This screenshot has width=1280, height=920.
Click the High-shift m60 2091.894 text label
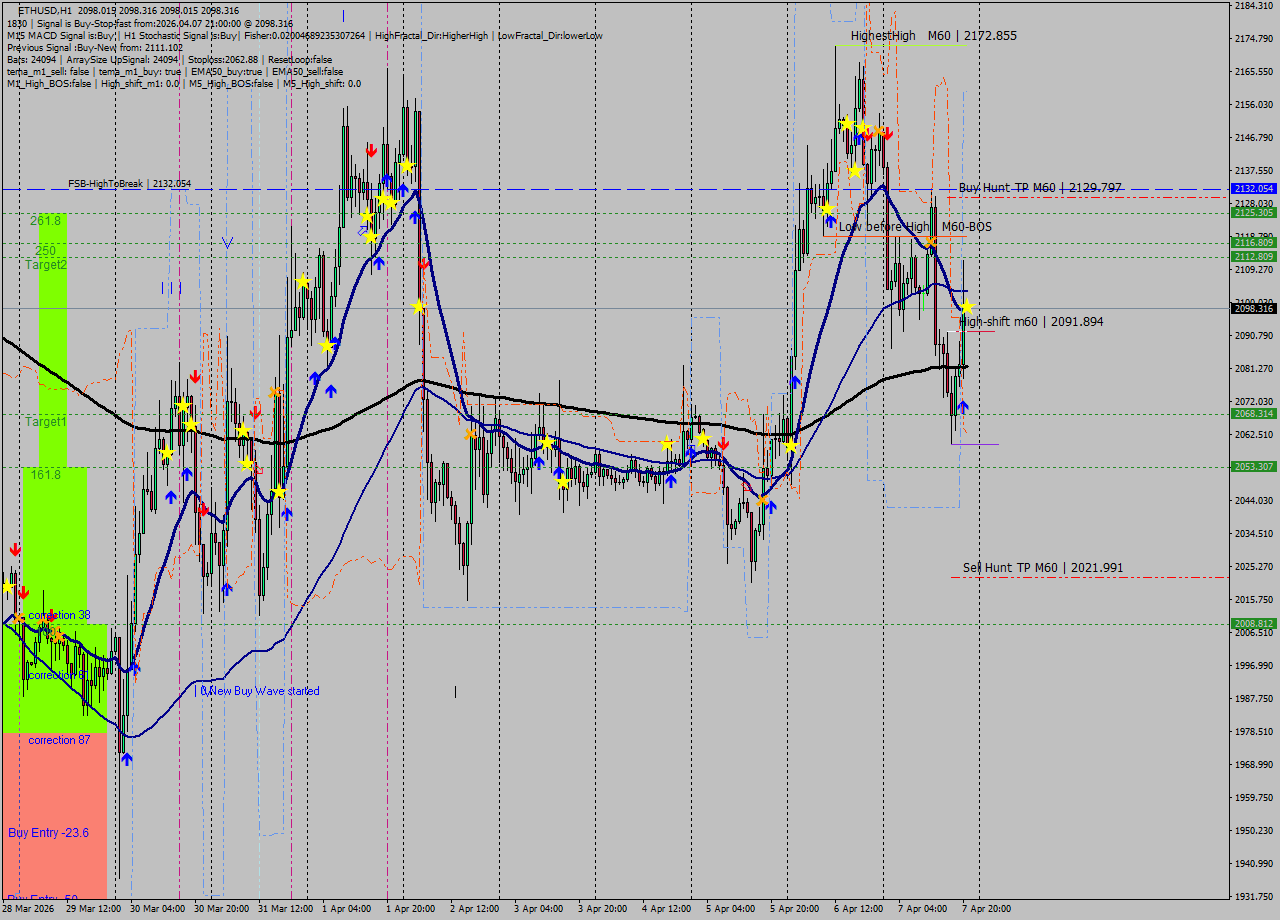1030,321
